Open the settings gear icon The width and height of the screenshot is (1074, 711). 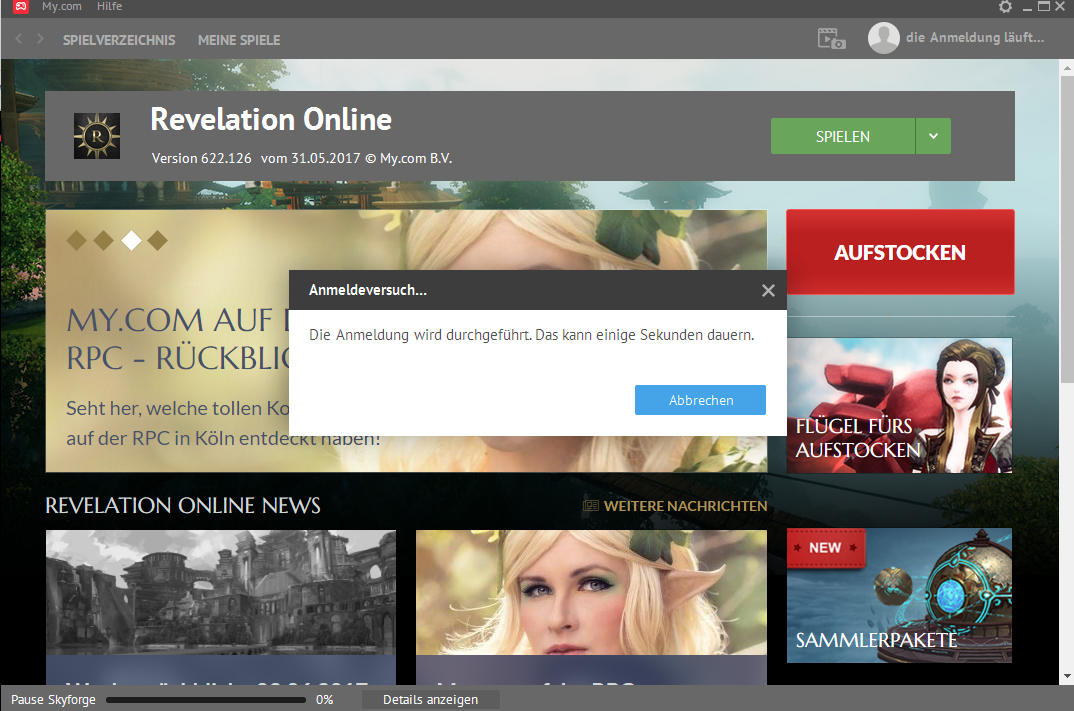[x=1005, y=7]
